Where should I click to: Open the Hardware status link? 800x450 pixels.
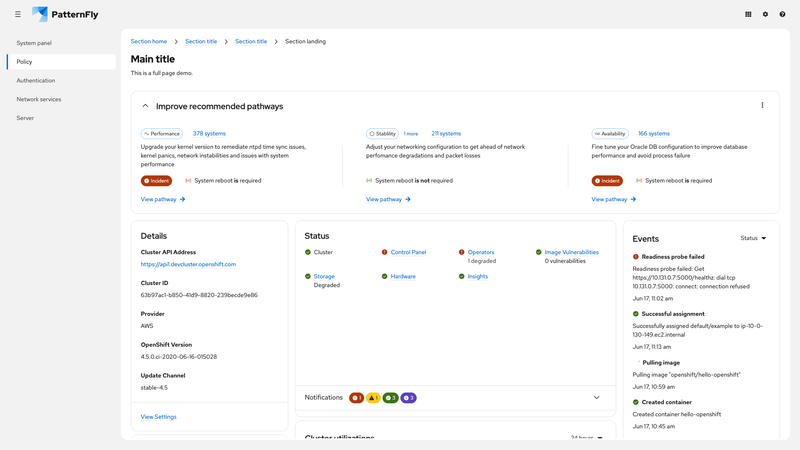click(x=403, y=277)
